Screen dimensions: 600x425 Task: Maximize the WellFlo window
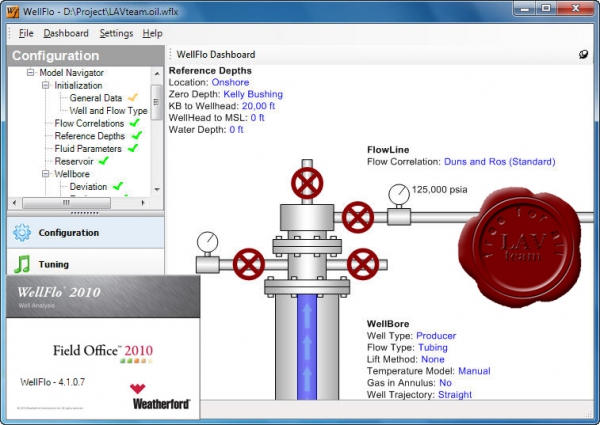tap(546, 8)
